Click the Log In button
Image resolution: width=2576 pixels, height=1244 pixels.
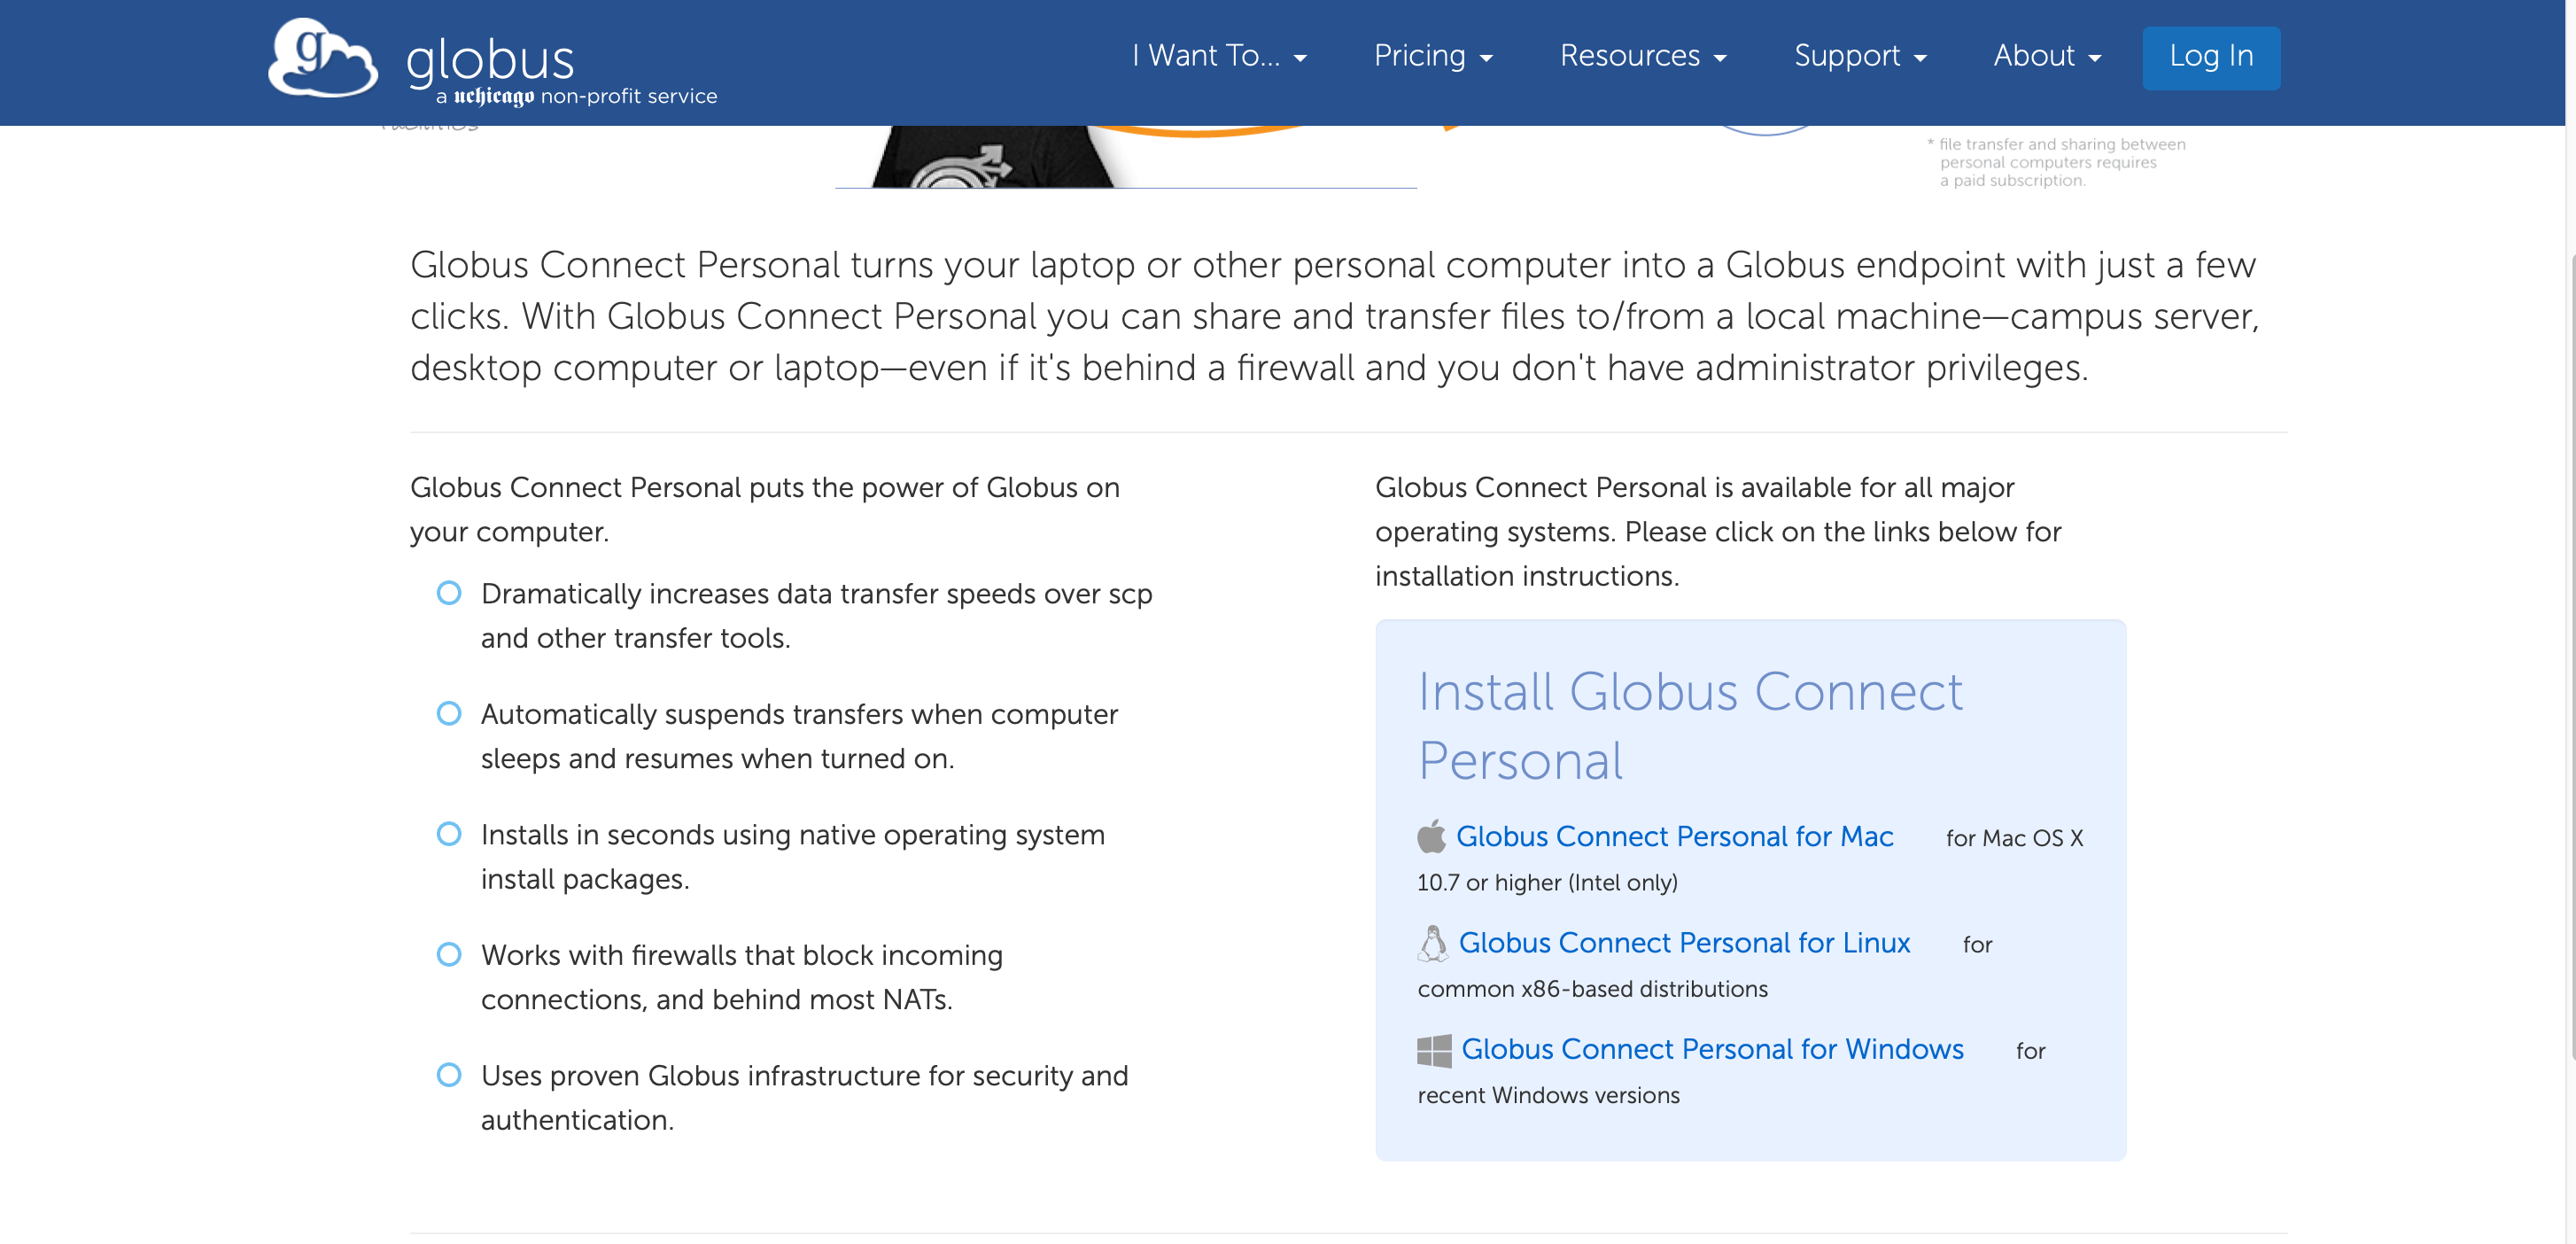pos(2211,57)
